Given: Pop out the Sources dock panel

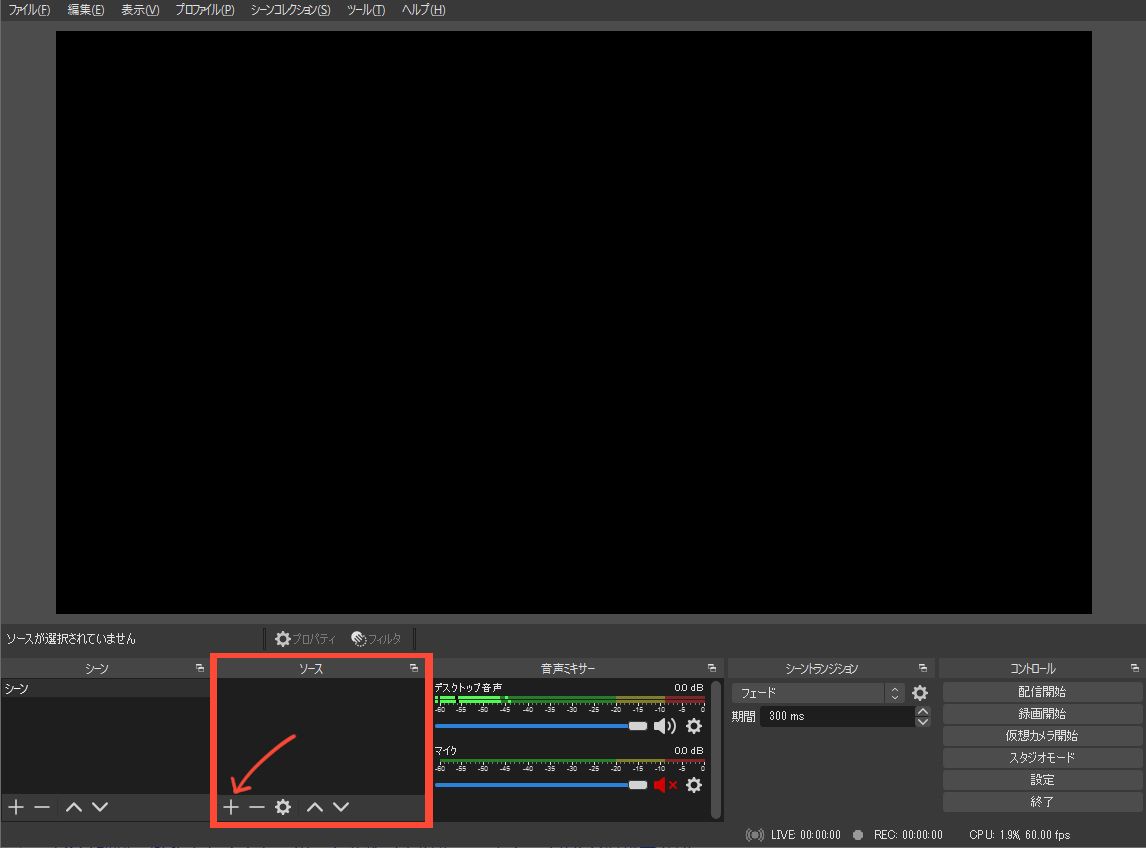Looking at the screenshot, I should click(414, 668).
